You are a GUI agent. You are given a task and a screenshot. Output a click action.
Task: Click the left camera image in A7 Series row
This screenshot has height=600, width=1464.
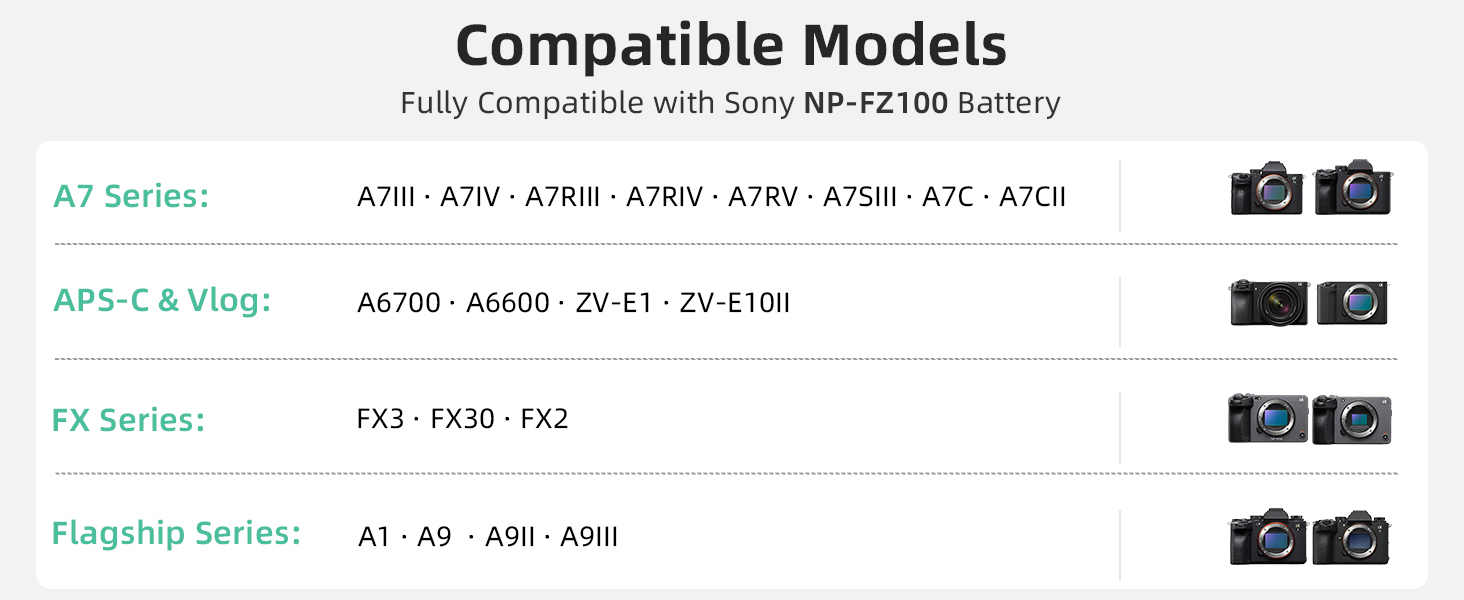click(x=1267, y=188)
